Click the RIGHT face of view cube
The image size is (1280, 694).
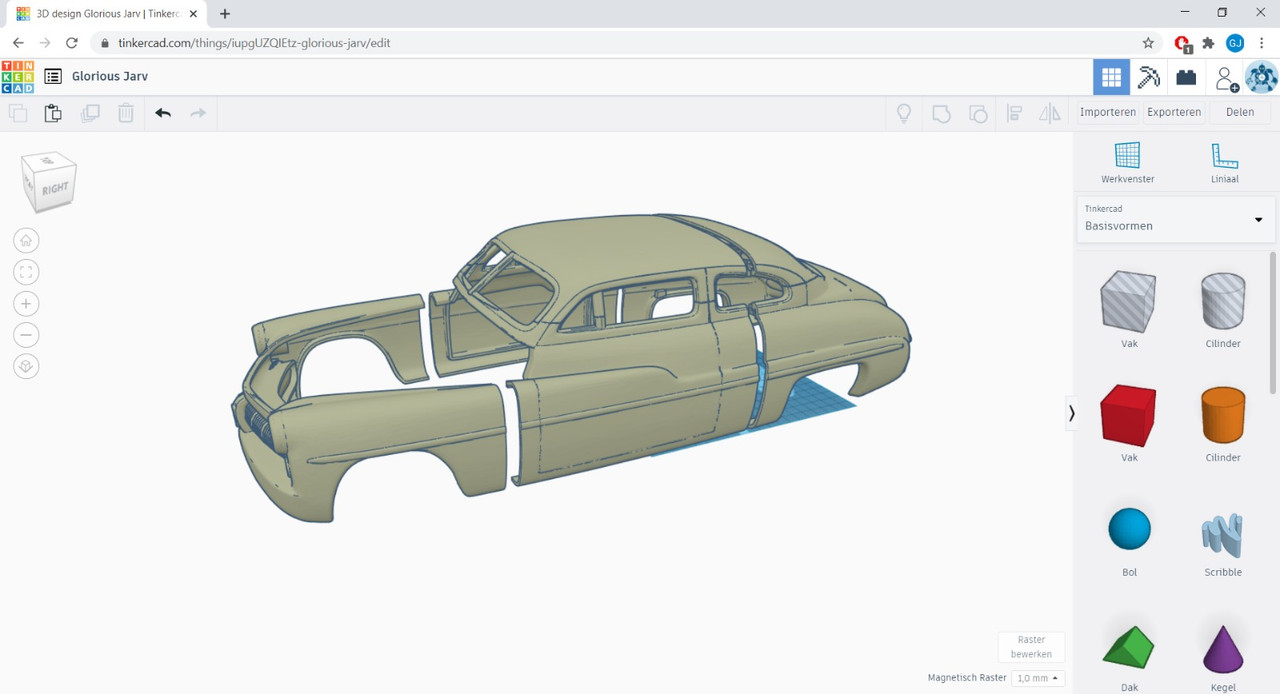pyautogui.click(x=56, y=188)
